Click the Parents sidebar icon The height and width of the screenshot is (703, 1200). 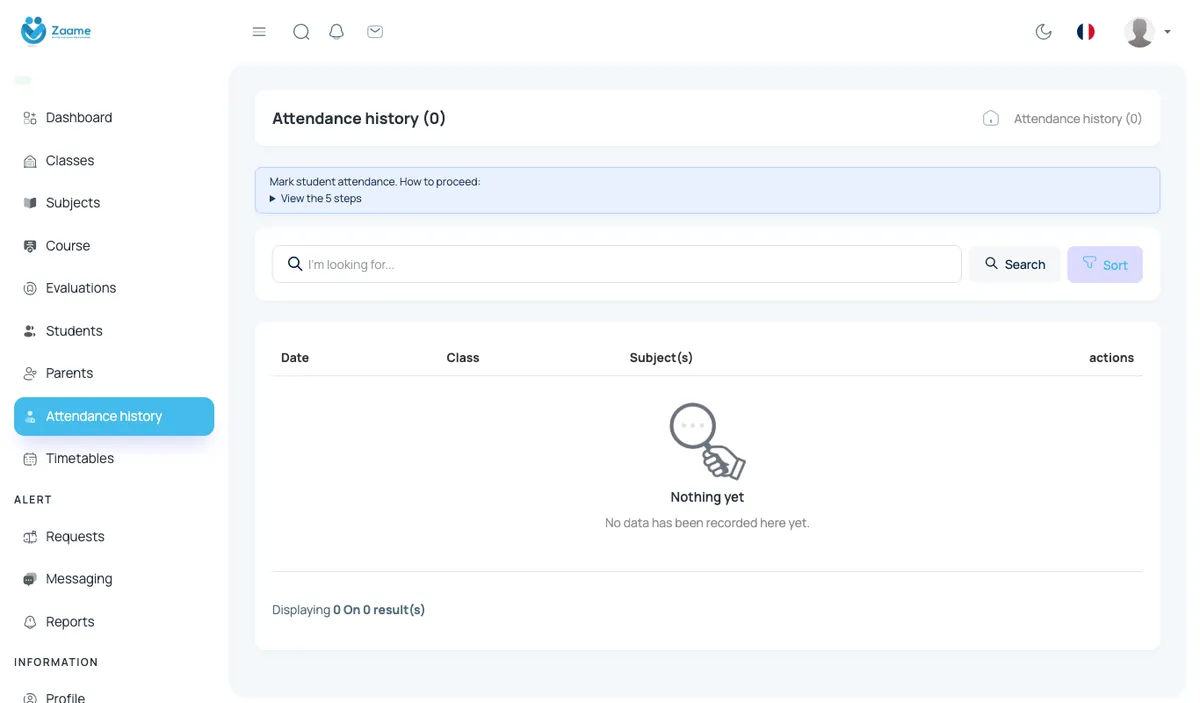tap(30, 373)
